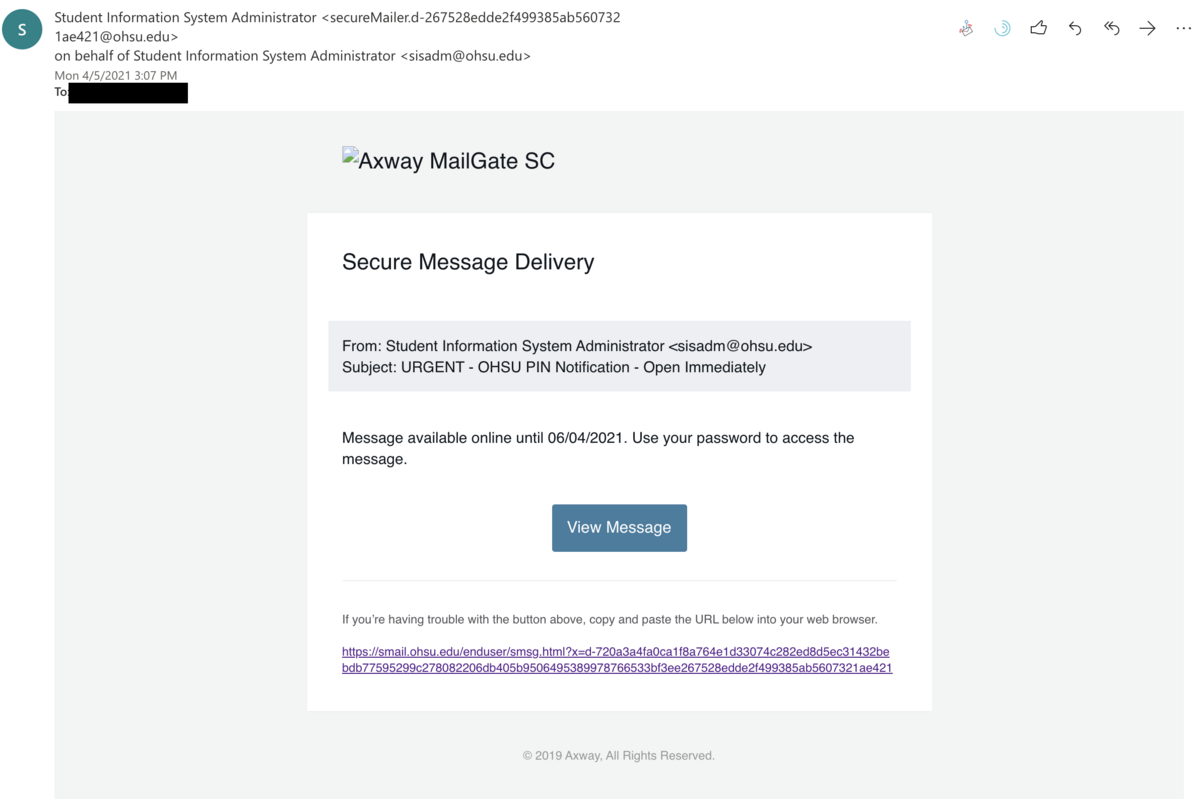Click the Secure Message Delivery heading
The height and width of the screenshot is (803, 1200).
(x=468, y=262)
